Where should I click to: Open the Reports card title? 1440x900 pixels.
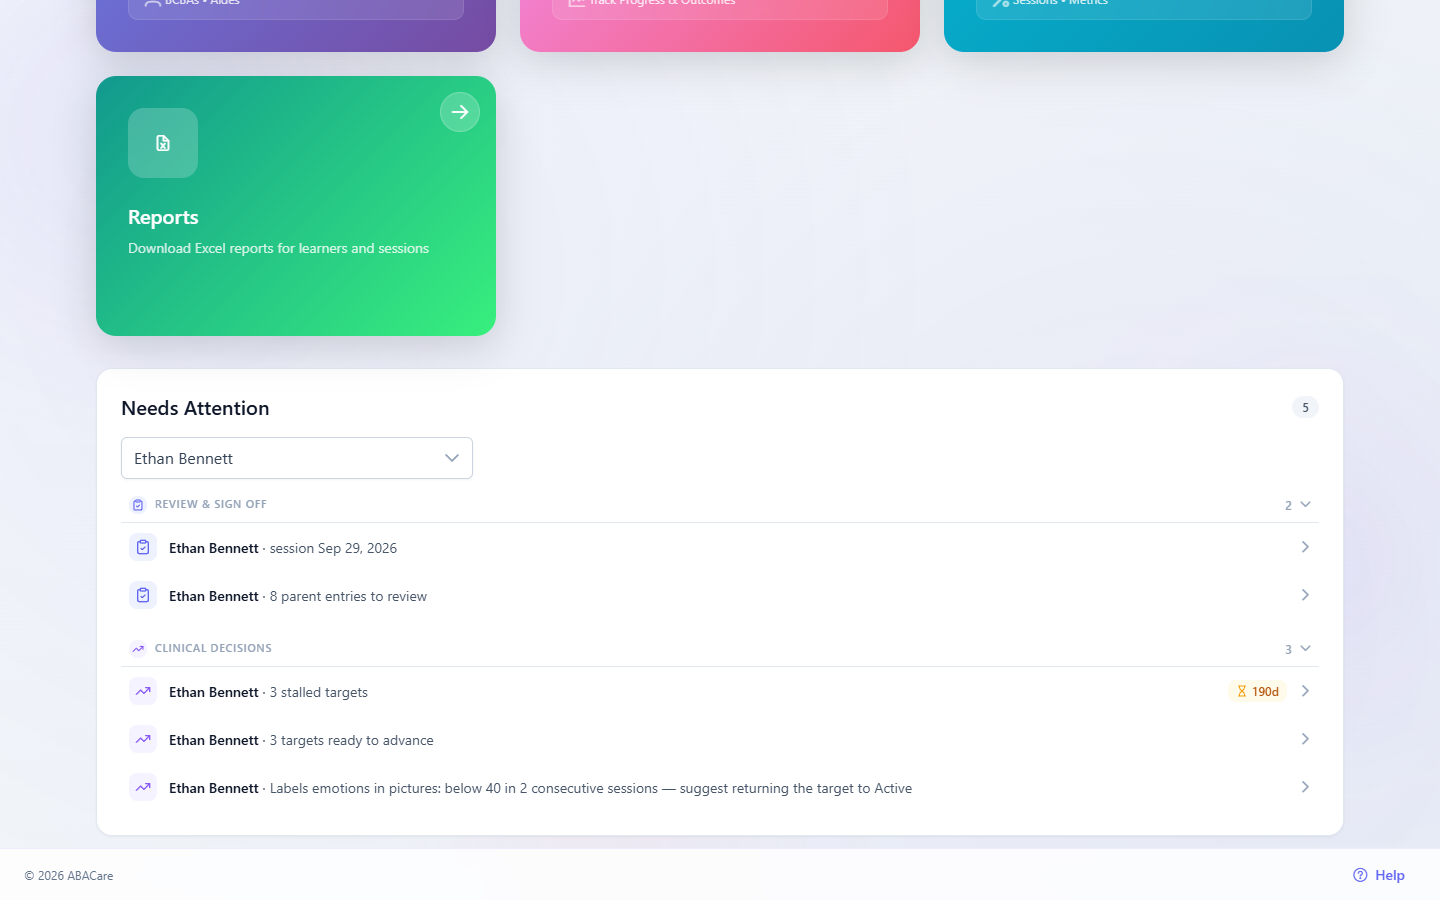pos(163,217)
